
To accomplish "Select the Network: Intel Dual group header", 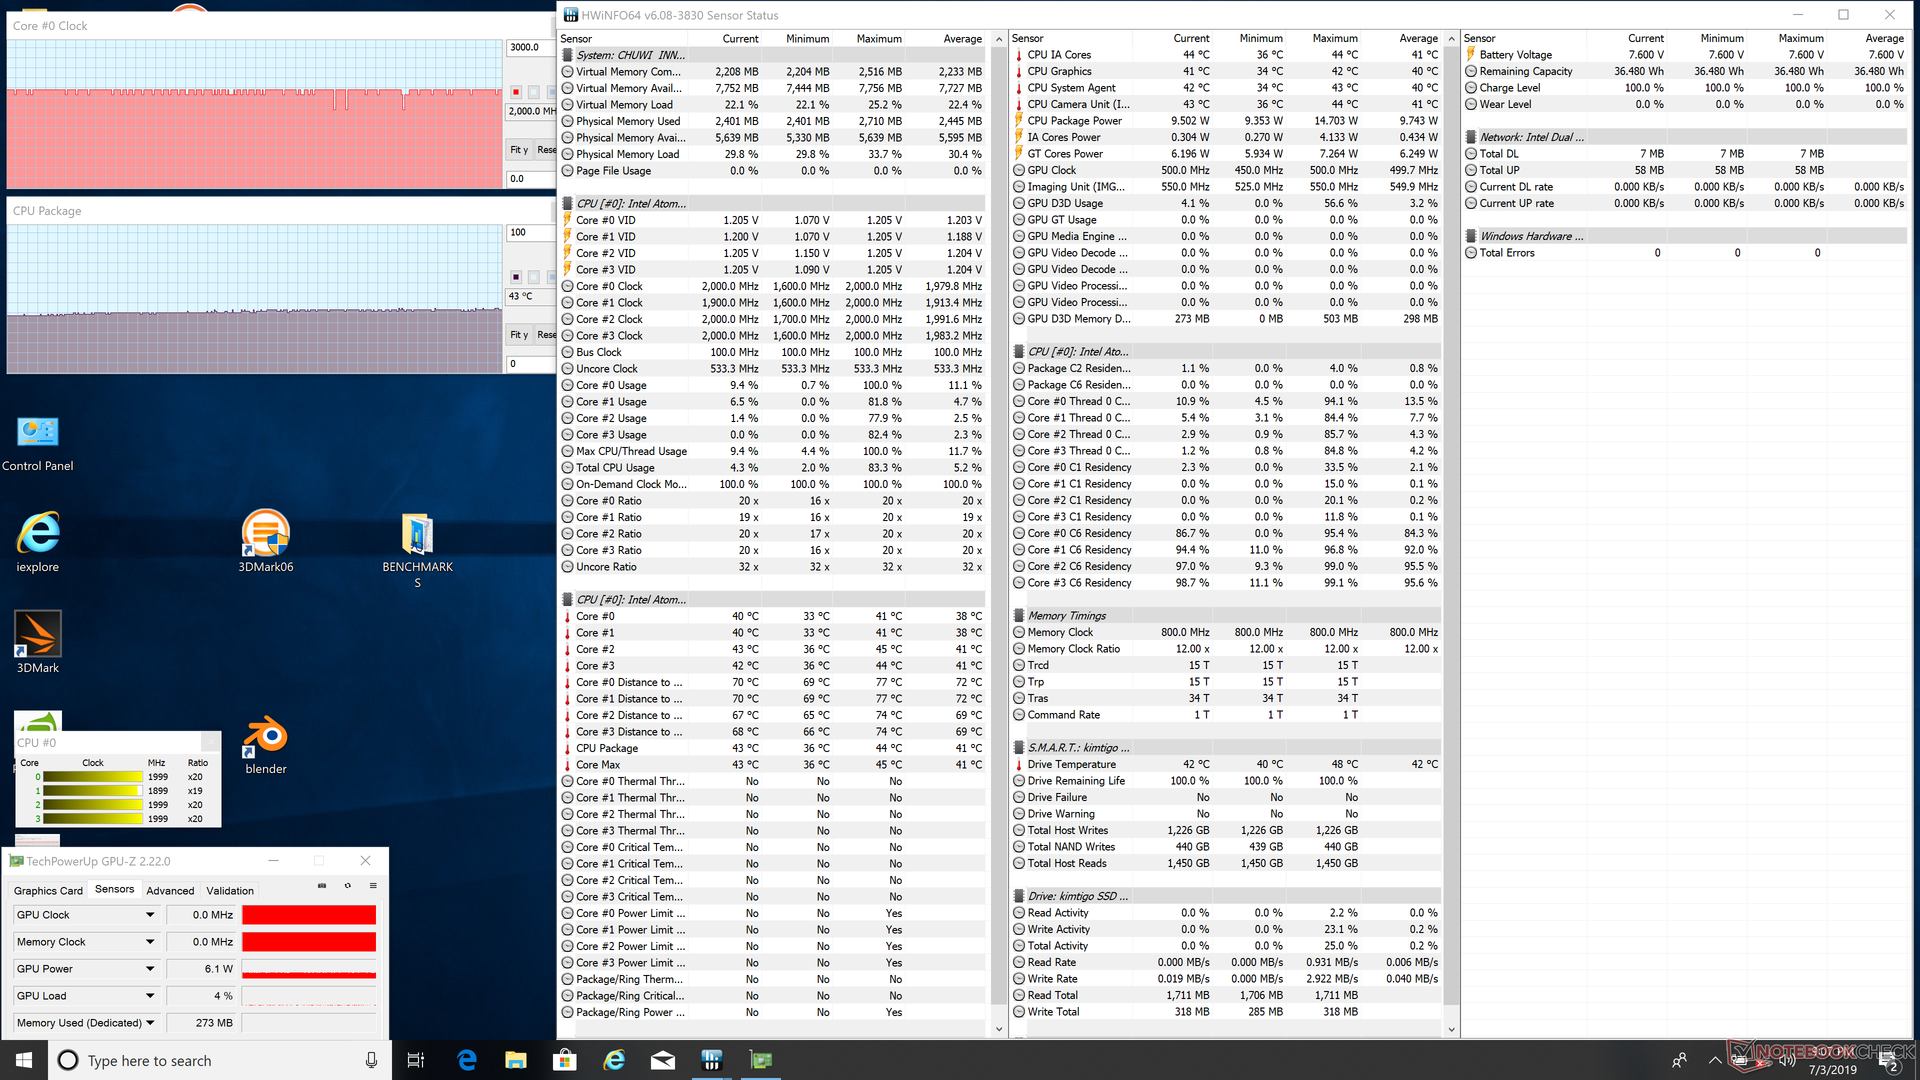I will click(x=1685, y=138).
